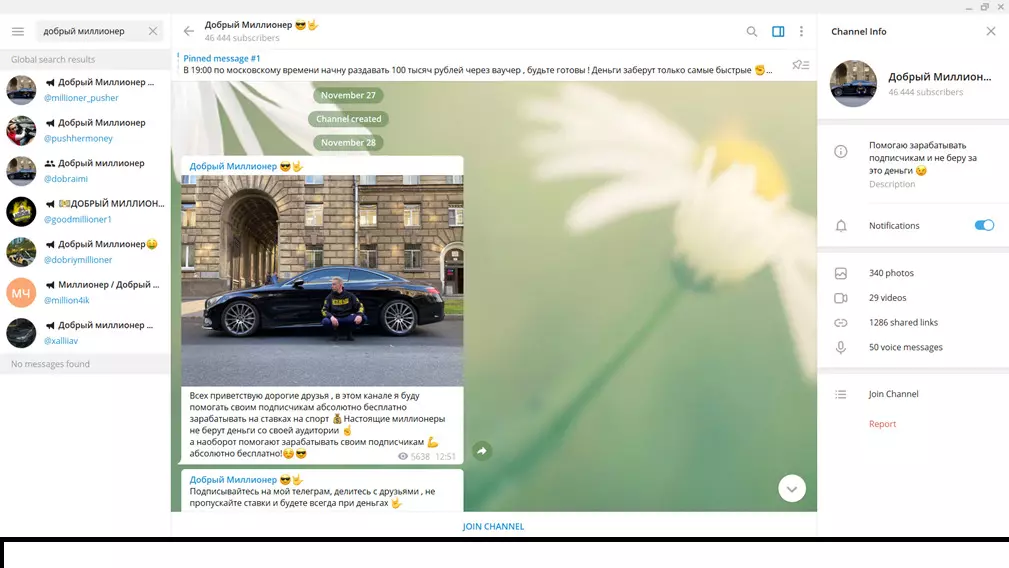This screenshot has width=1009, height=568.
Task: Click the microphone voice messages icon
Action: (x=840, y=347)
